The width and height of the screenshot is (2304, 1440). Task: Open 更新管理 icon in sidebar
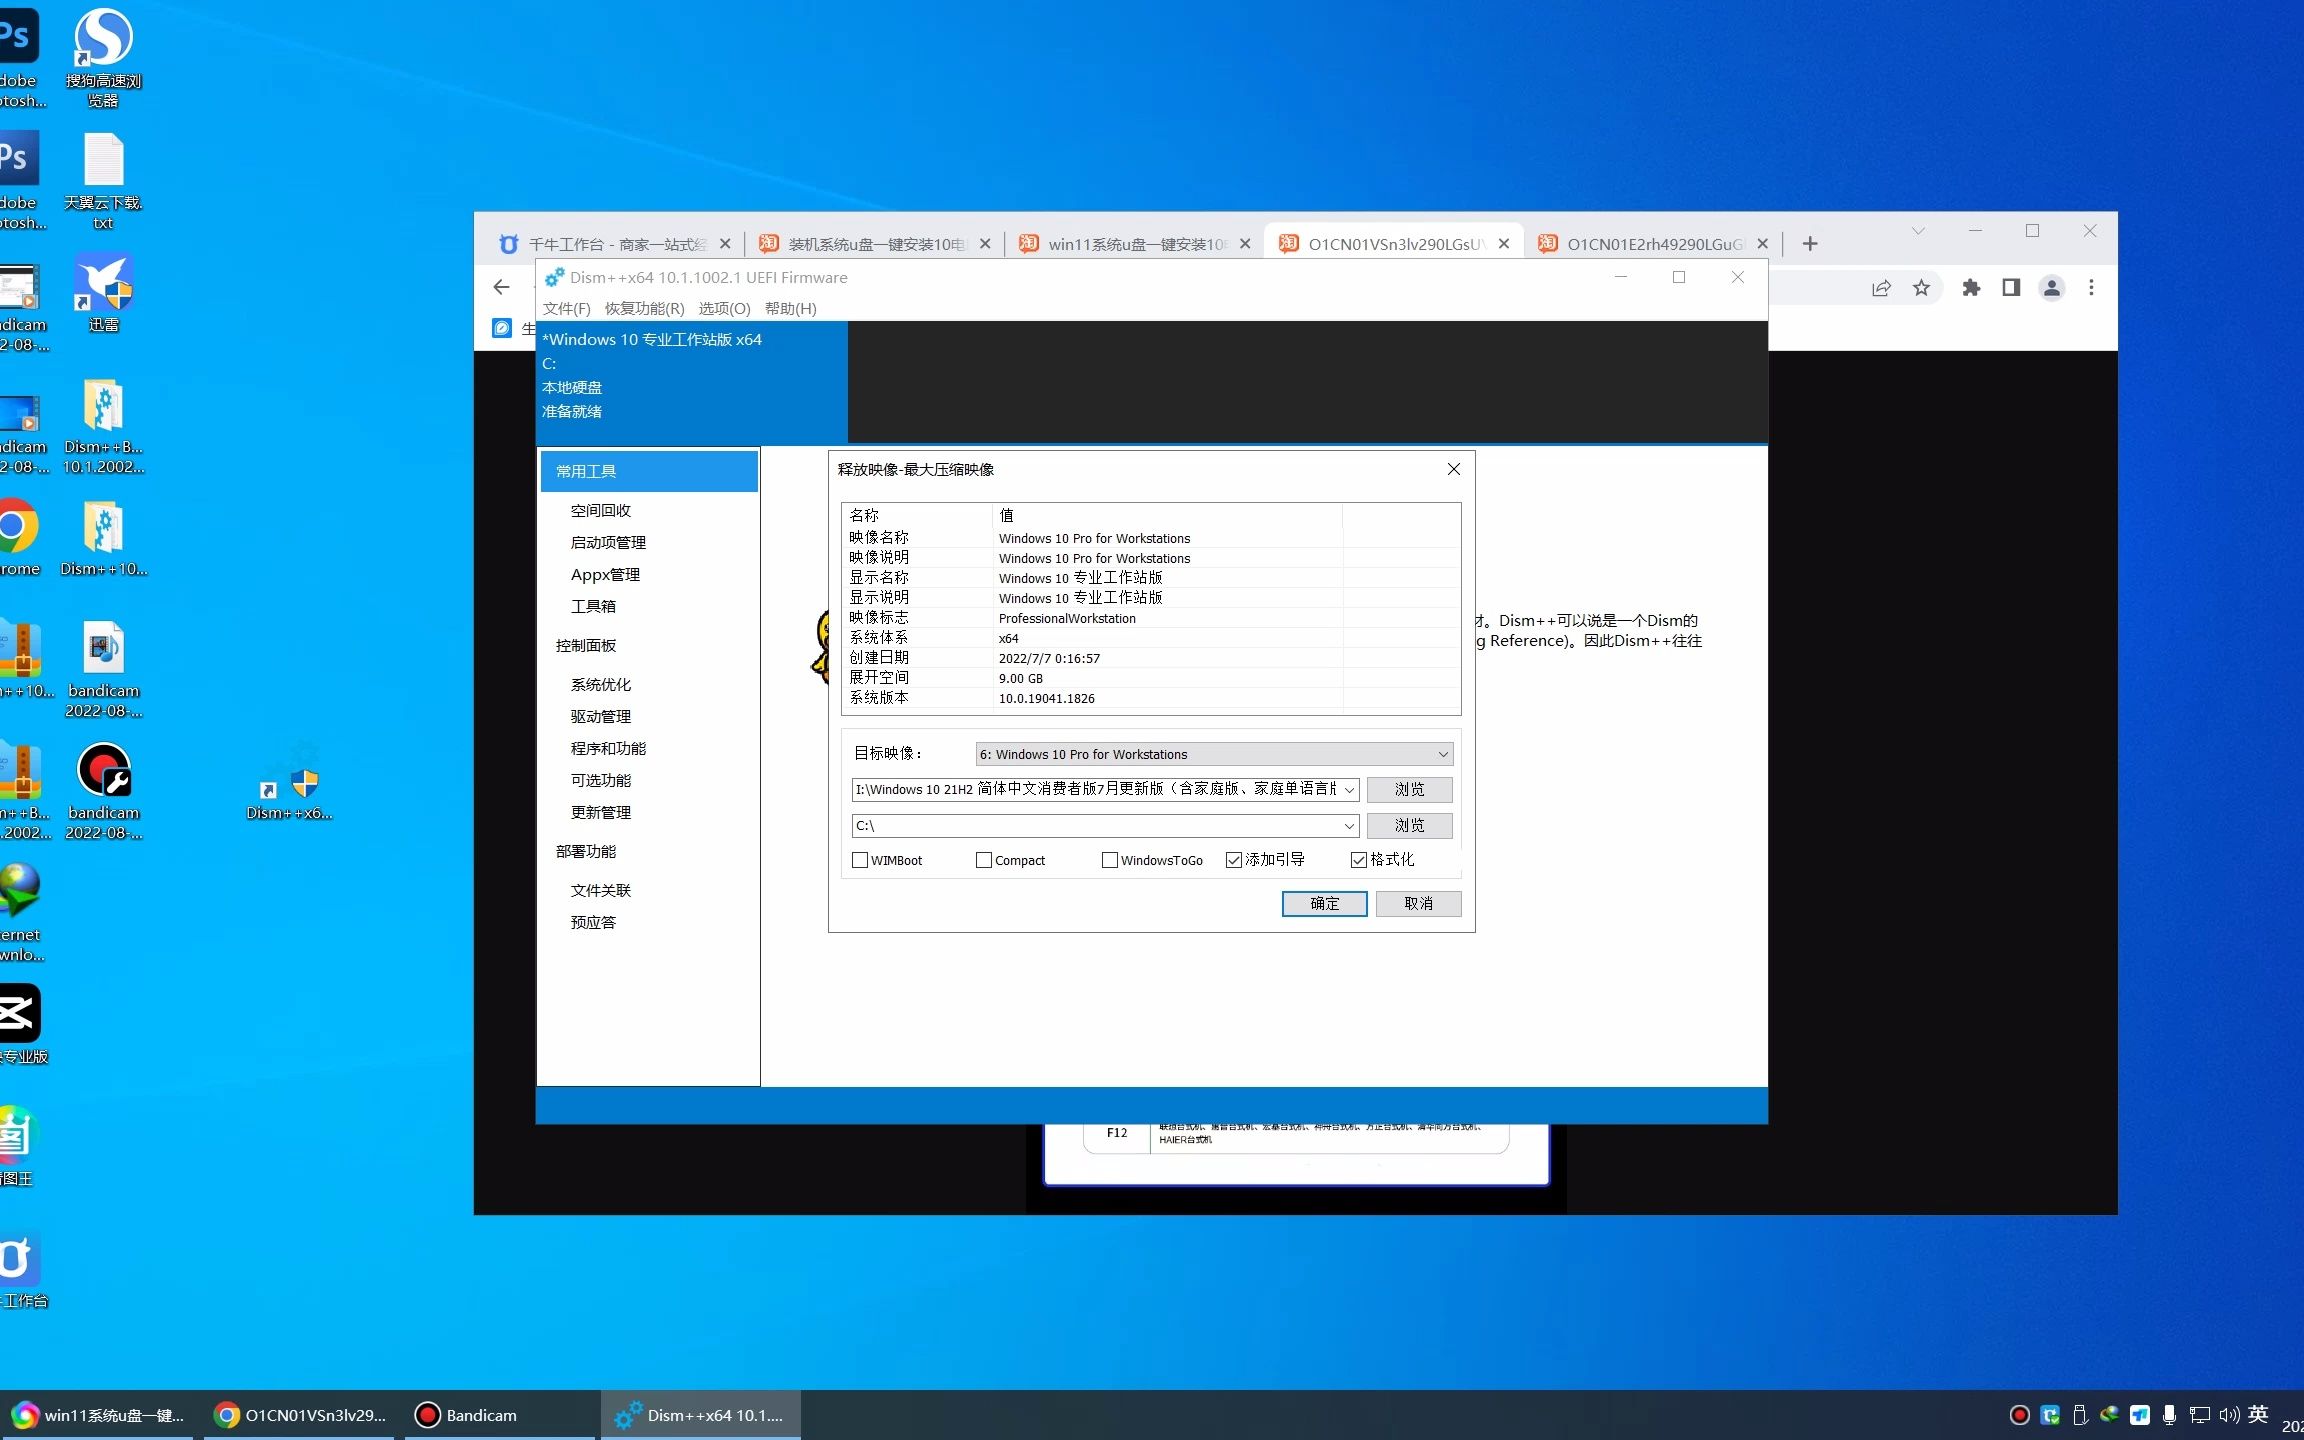pyautogui.click(x=602, y=813)
